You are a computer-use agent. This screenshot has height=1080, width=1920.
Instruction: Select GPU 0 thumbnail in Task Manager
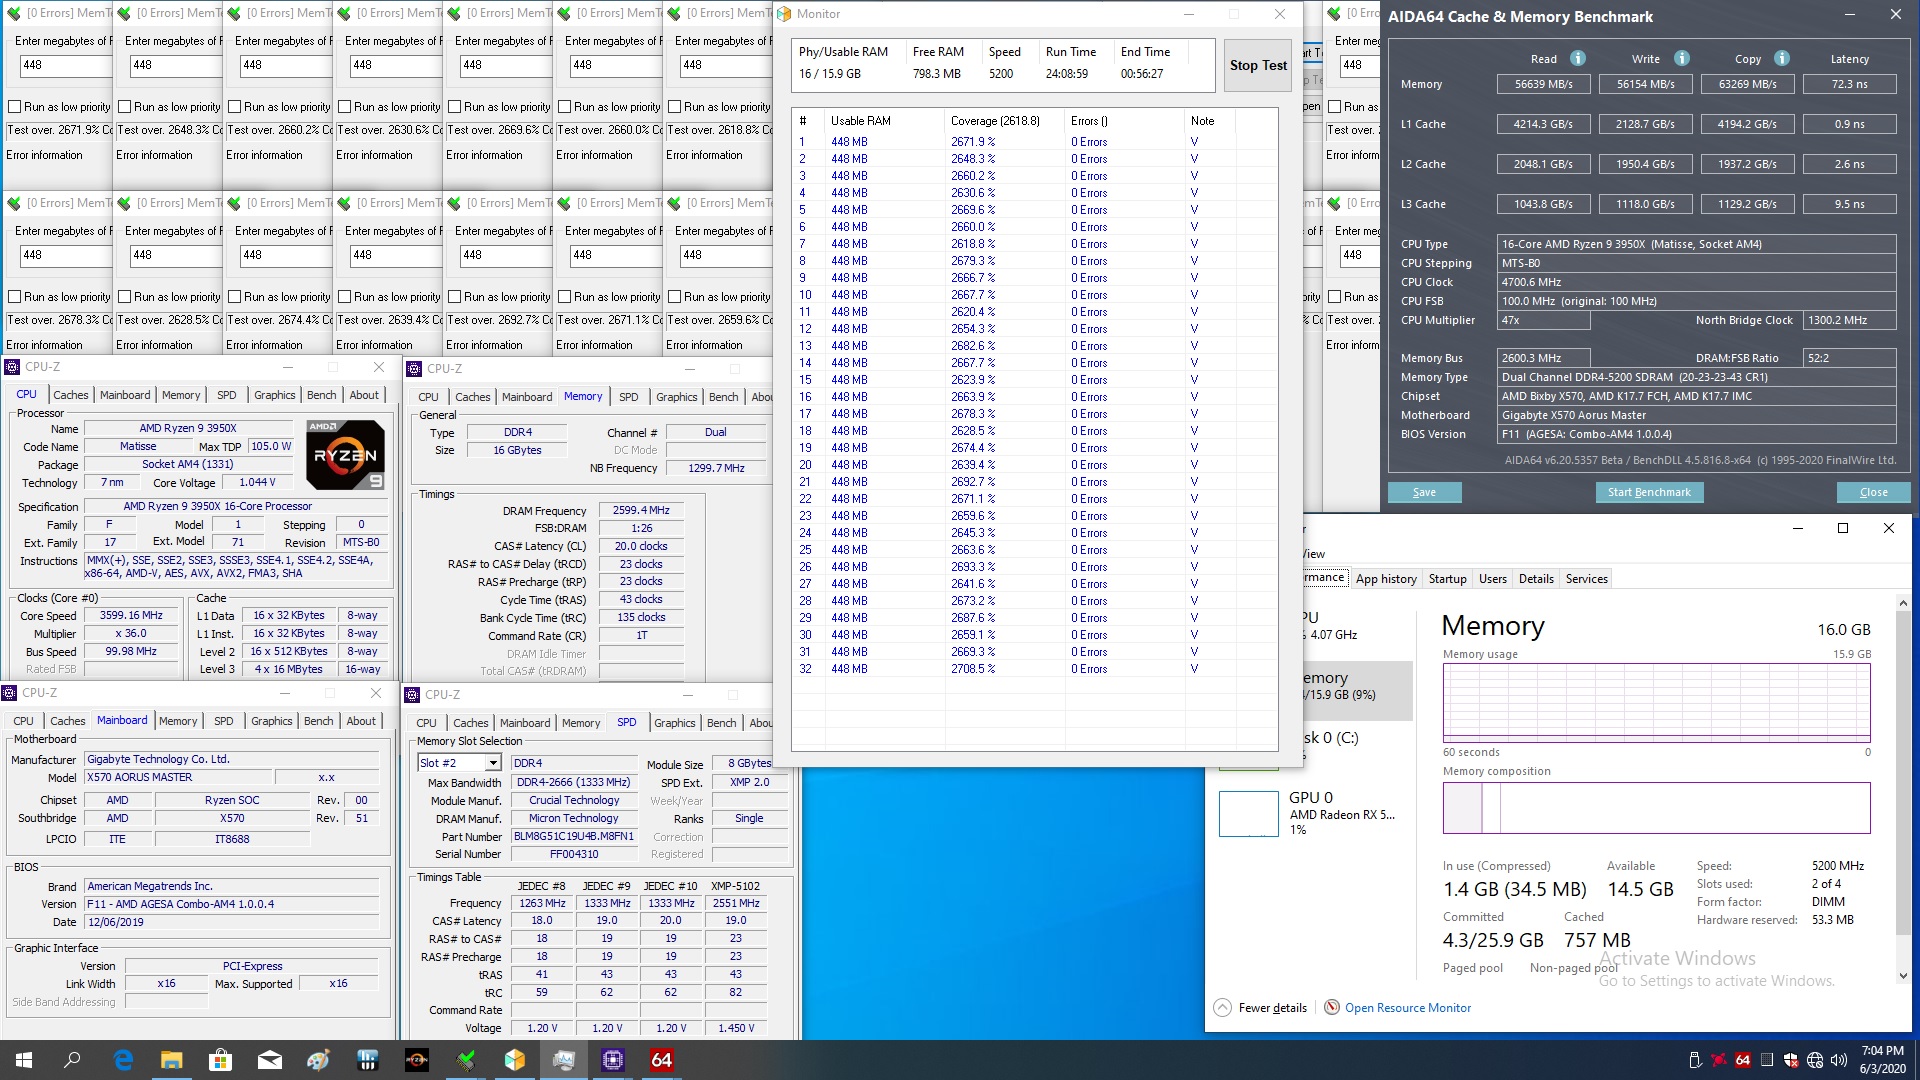click(1248, 813)
